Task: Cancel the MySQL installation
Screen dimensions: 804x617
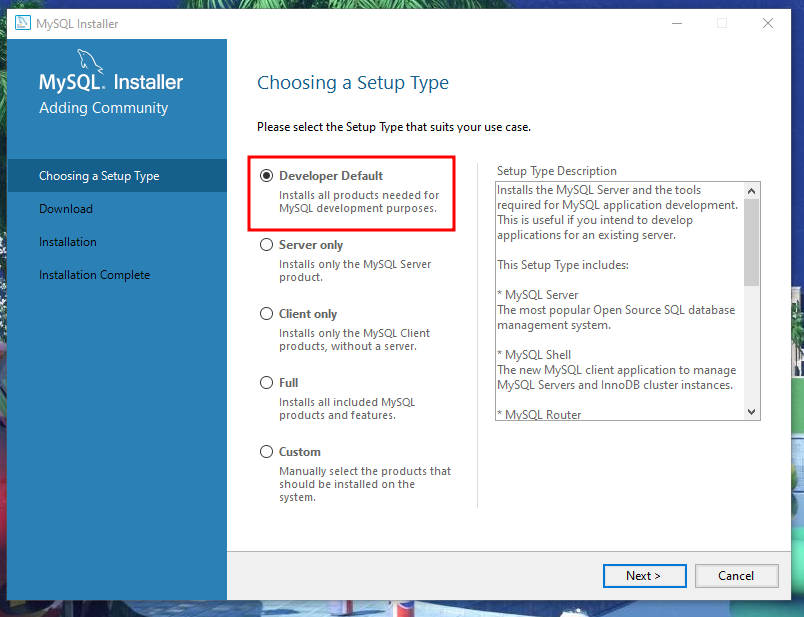Action: (x=736, y=576)
